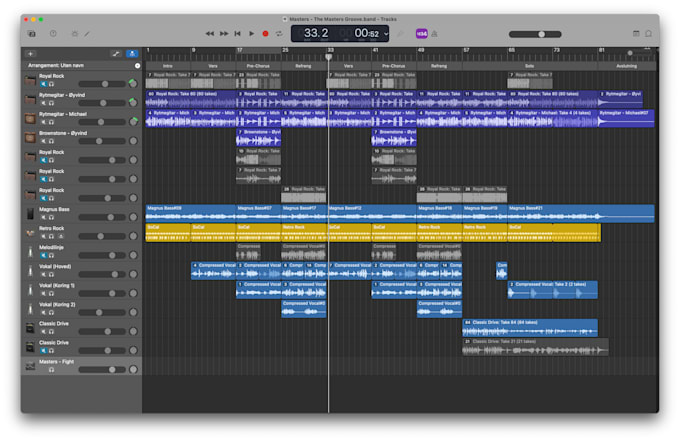Click the 33.2 bar position display
This screenshot has height=441, width=680.
point(316,33)
